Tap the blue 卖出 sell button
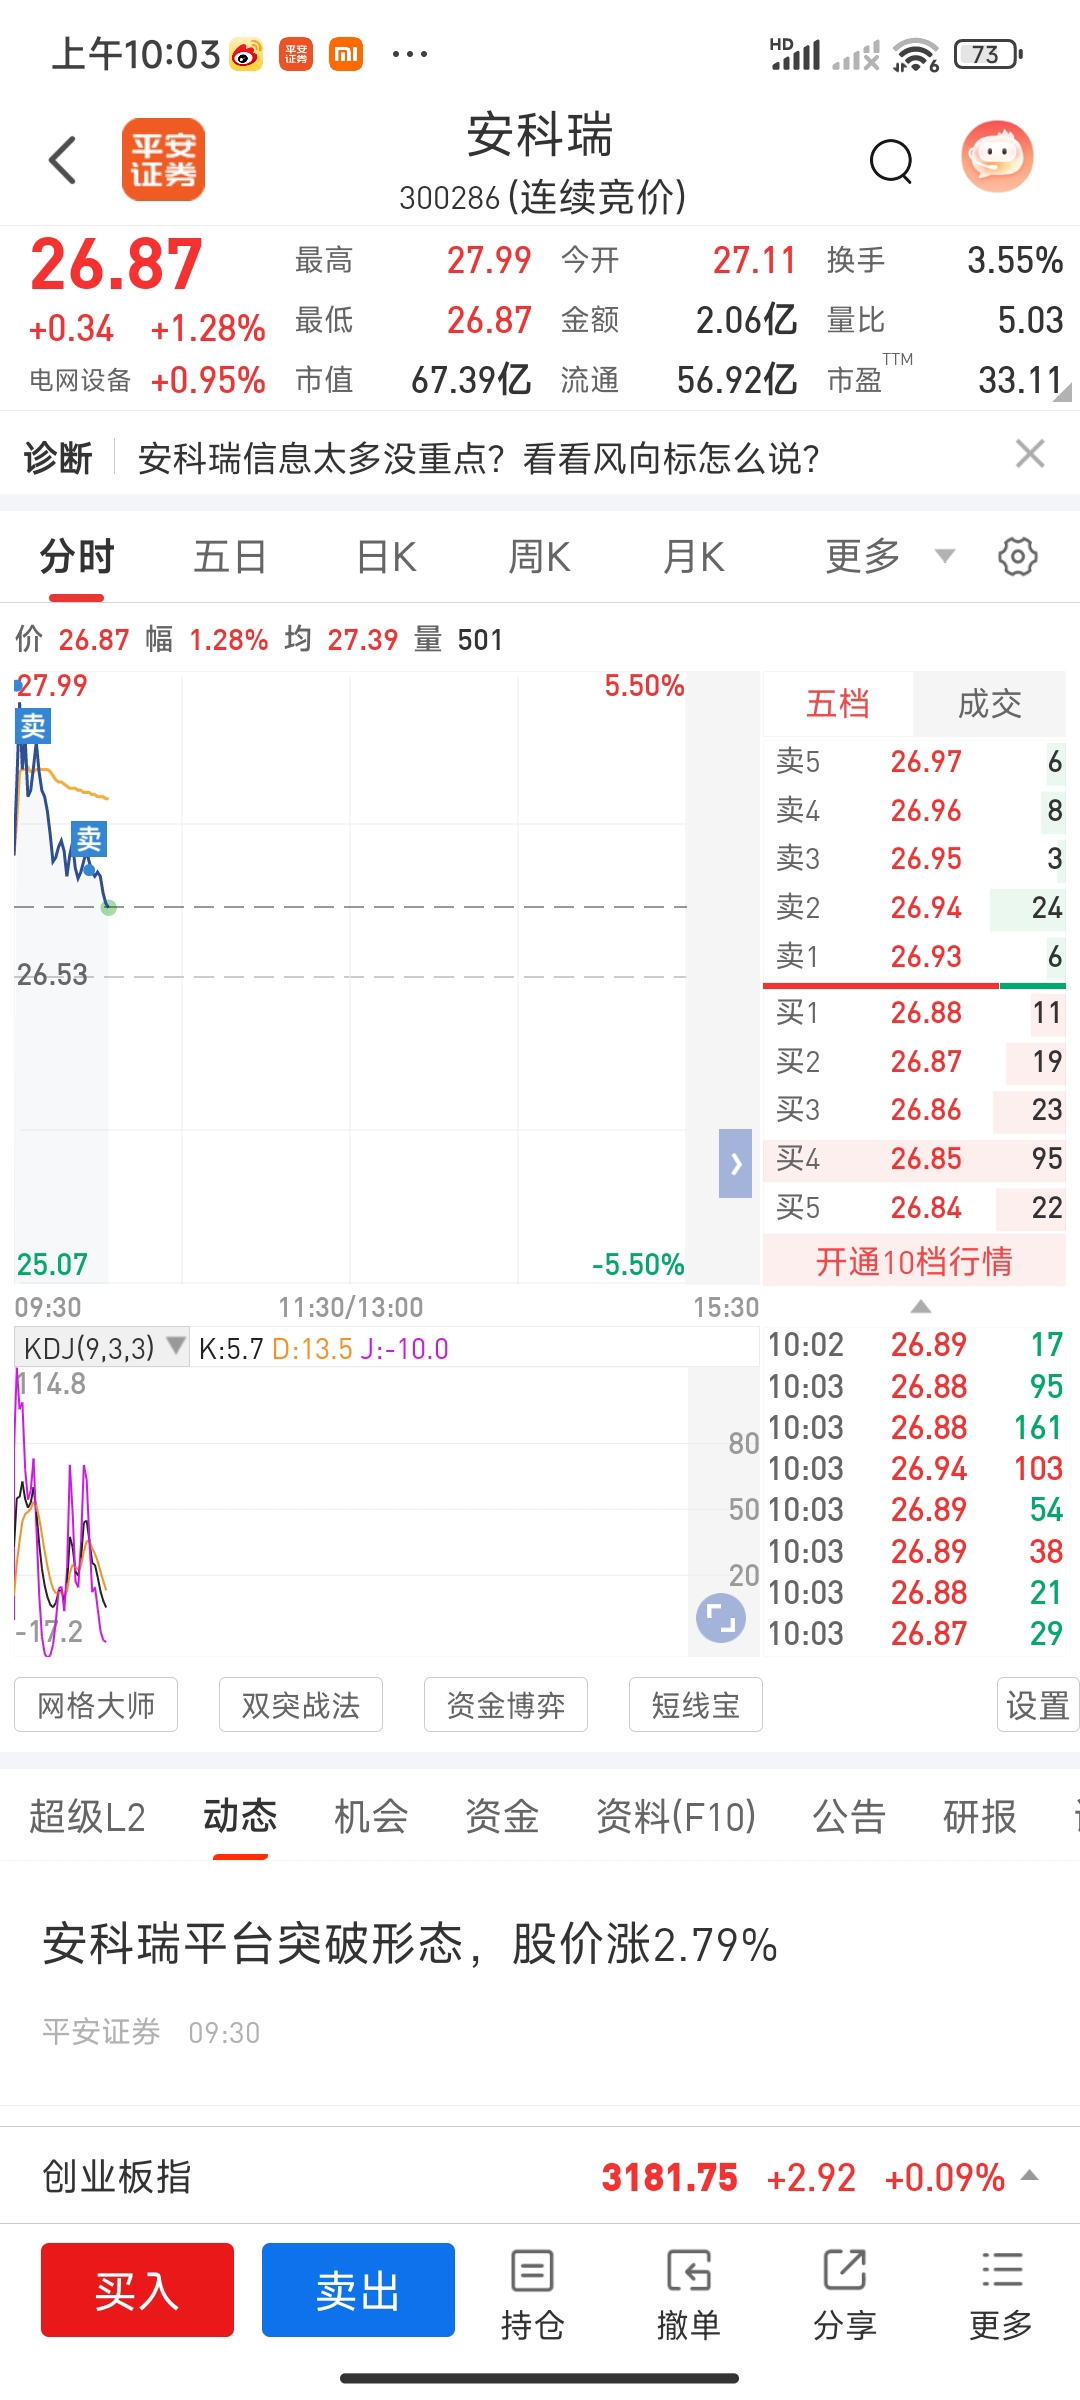Screen dimensions: 1080x2400 (358, 2290)
